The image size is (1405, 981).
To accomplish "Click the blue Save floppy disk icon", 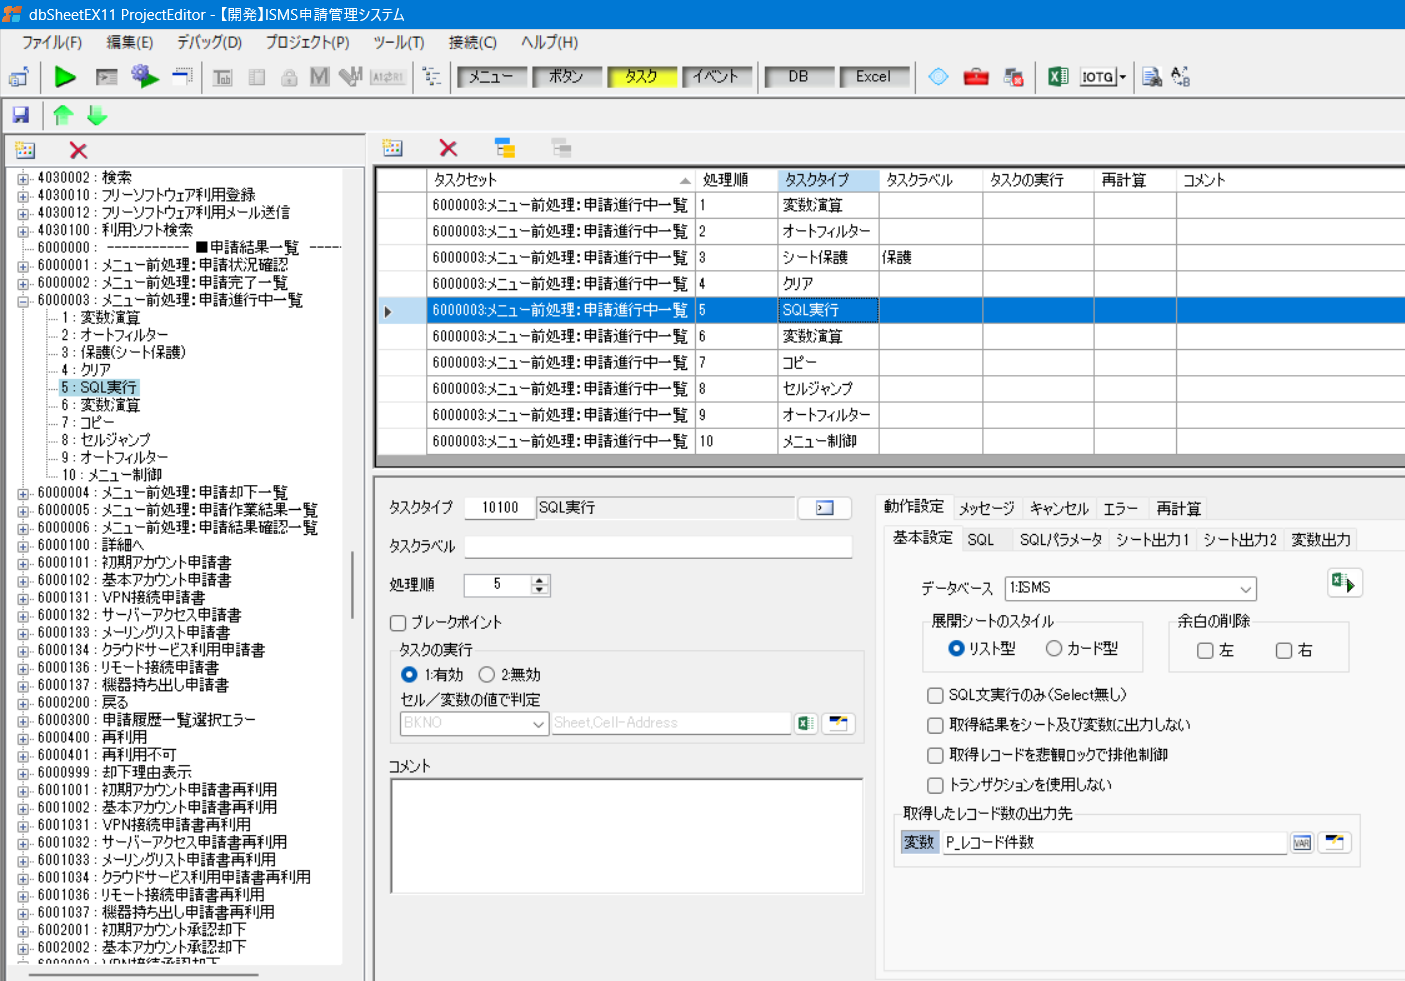I will [x=20, y=115].
